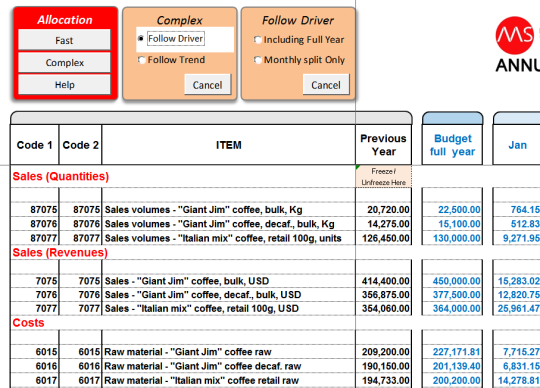Click Code 1 cell 7077

[34, 308]
